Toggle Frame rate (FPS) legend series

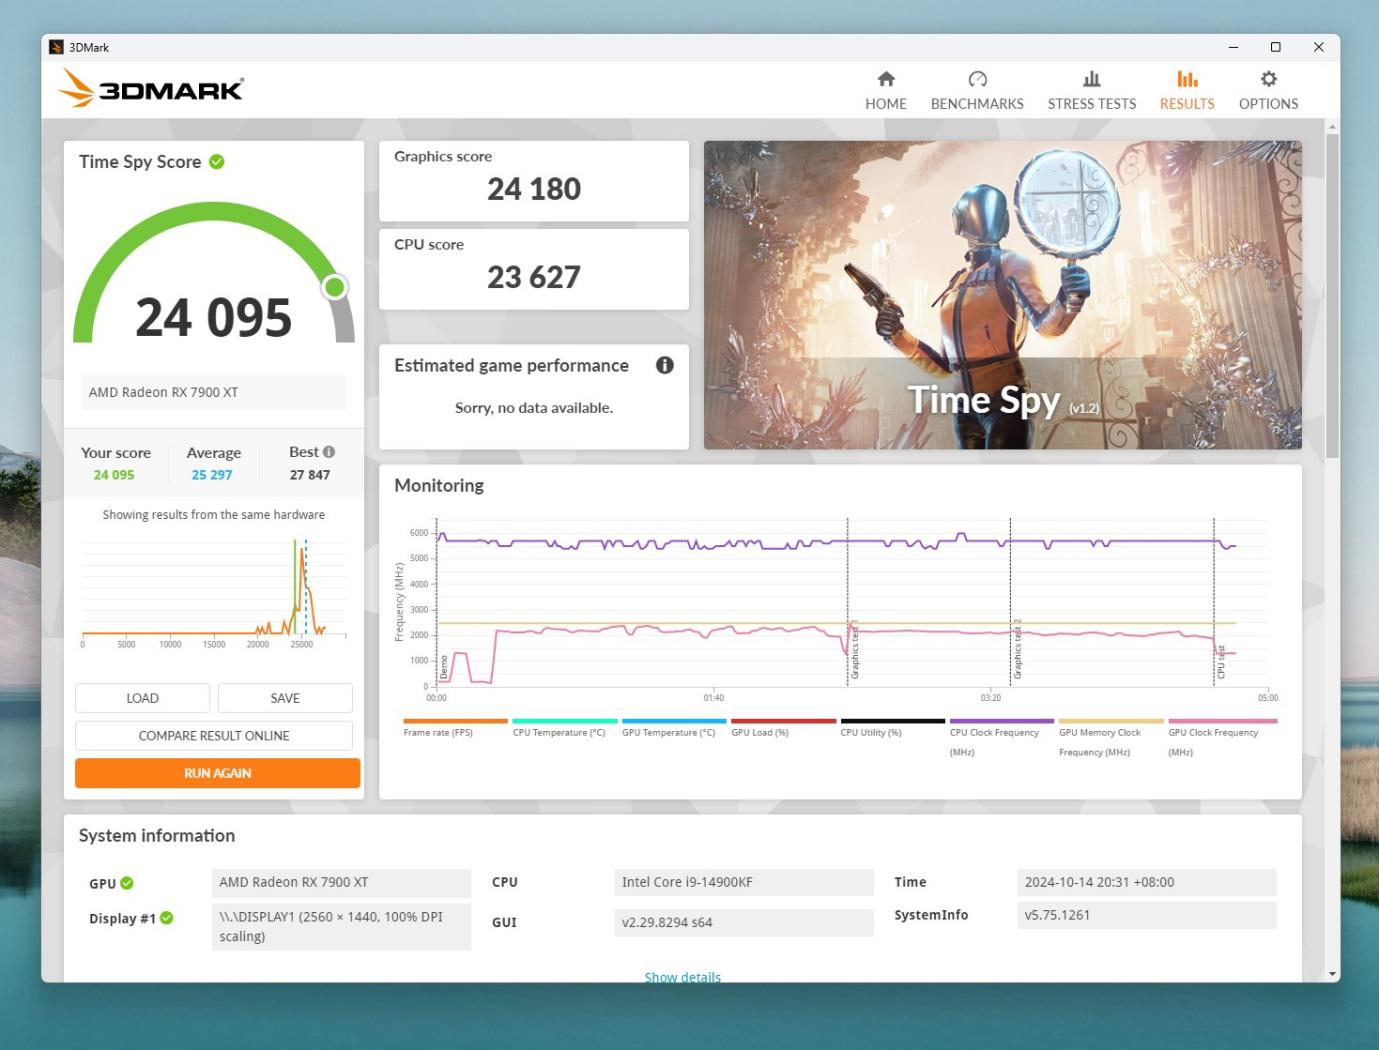[438, 733]
